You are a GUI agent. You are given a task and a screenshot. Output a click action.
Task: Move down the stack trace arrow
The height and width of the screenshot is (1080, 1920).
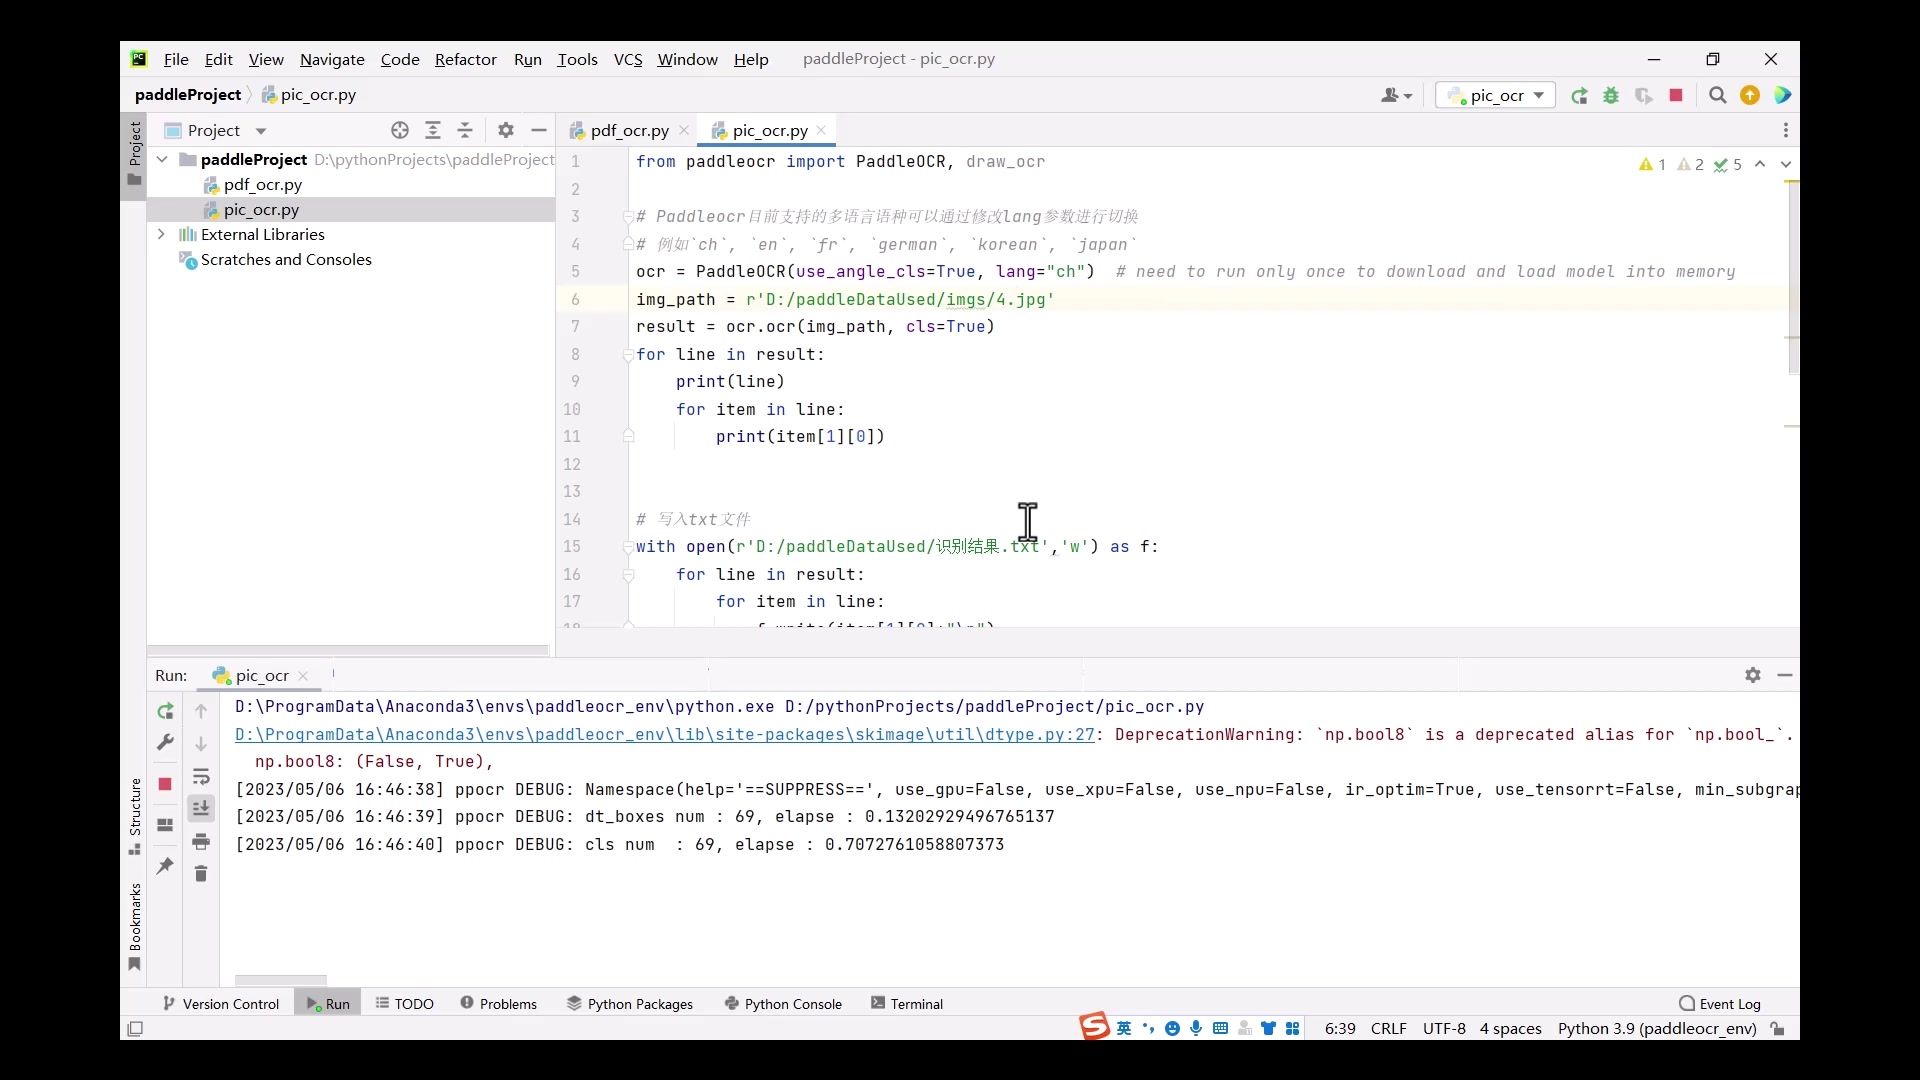(x=201, y=745)
